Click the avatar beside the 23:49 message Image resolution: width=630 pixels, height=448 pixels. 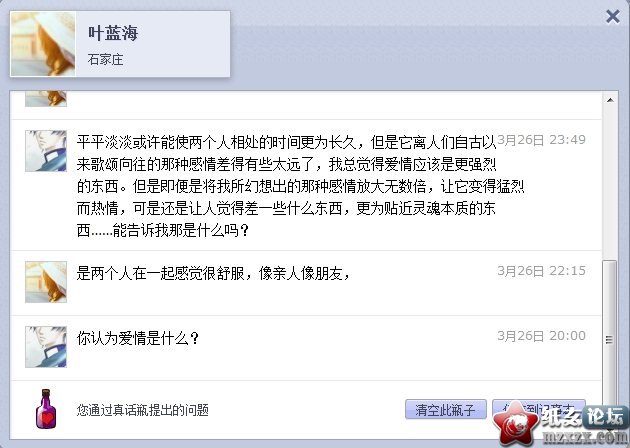[46, 151]
